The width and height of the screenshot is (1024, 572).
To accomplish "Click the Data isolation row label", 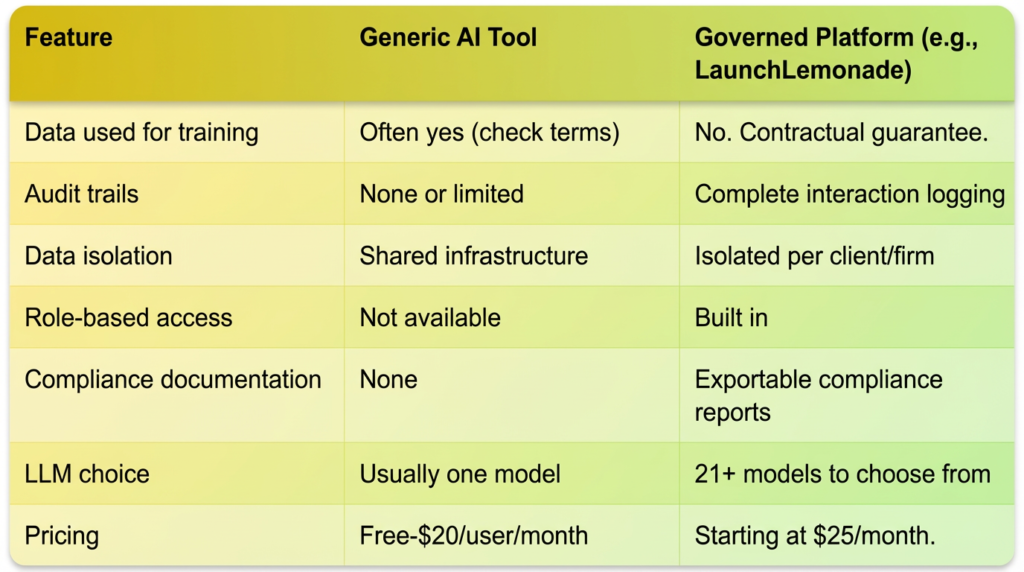I will (98, 256).
